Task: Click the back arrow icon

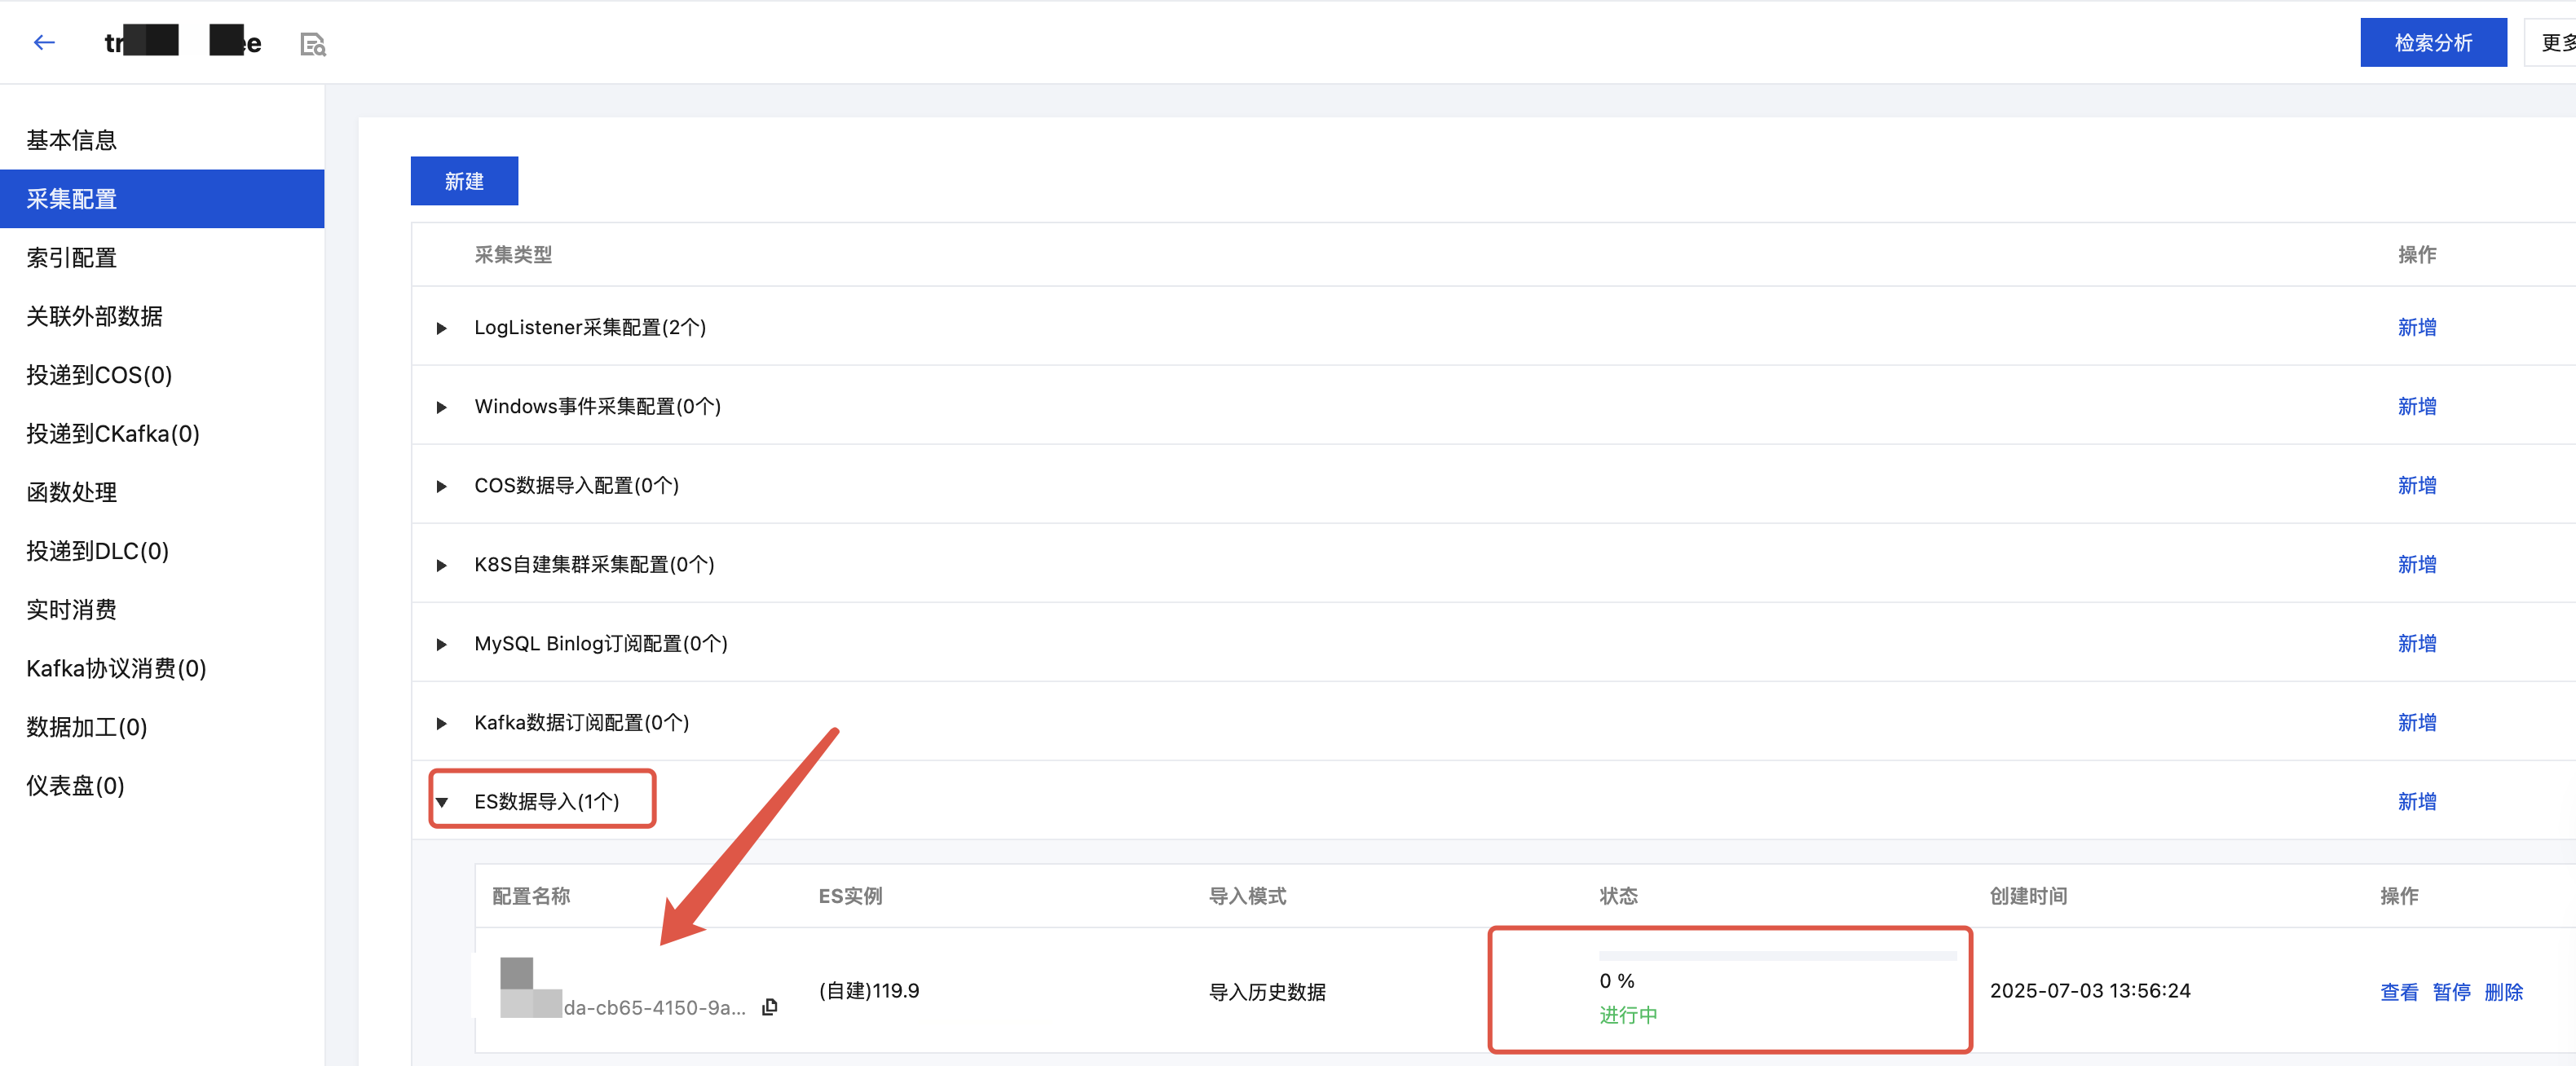Action: pos(44,42)
